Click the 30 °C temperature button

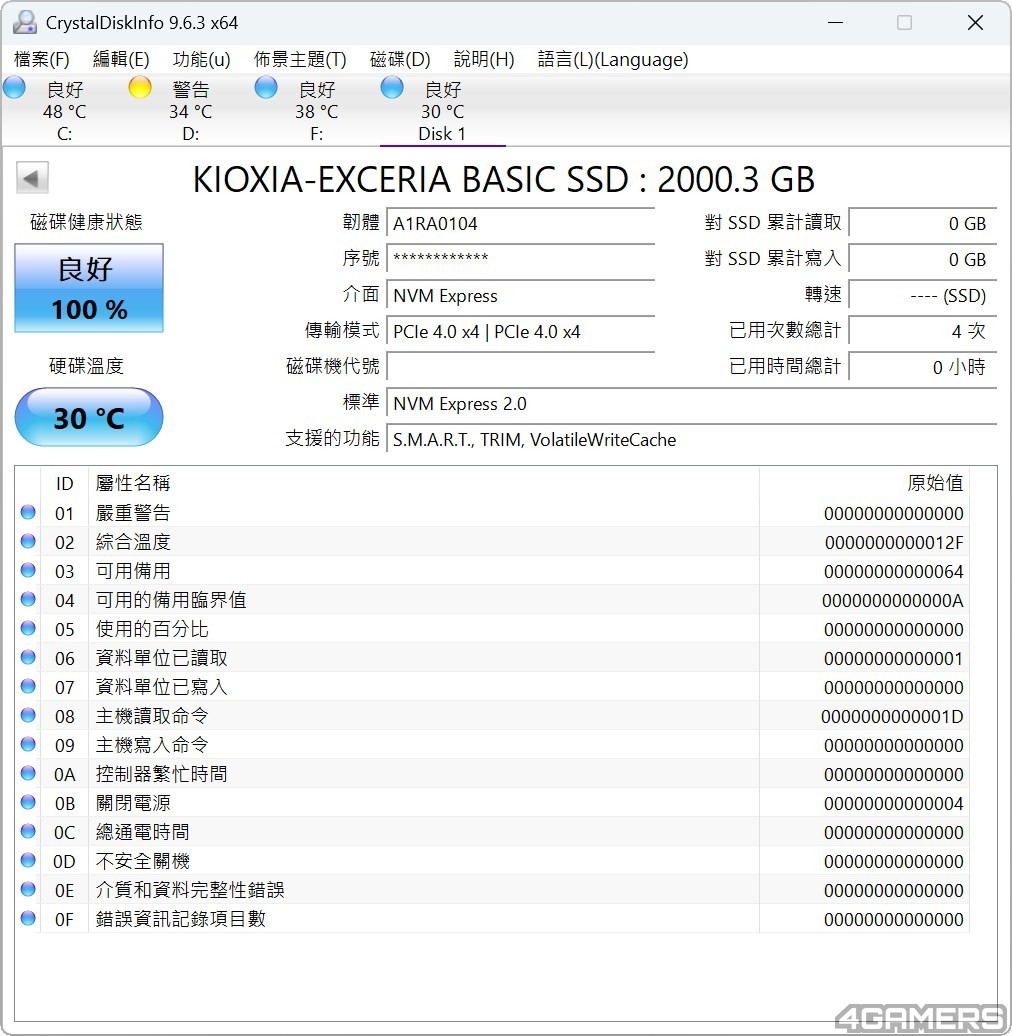point(89,417)
